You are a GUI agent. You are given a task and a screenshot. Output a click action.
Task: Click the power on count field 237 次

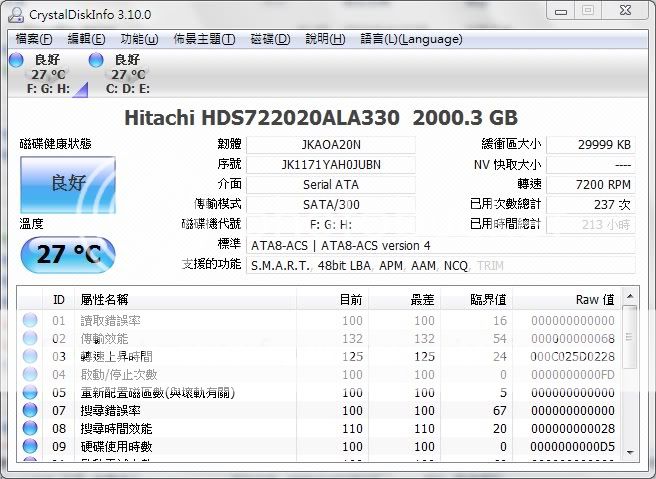click(x=591, y=205)
